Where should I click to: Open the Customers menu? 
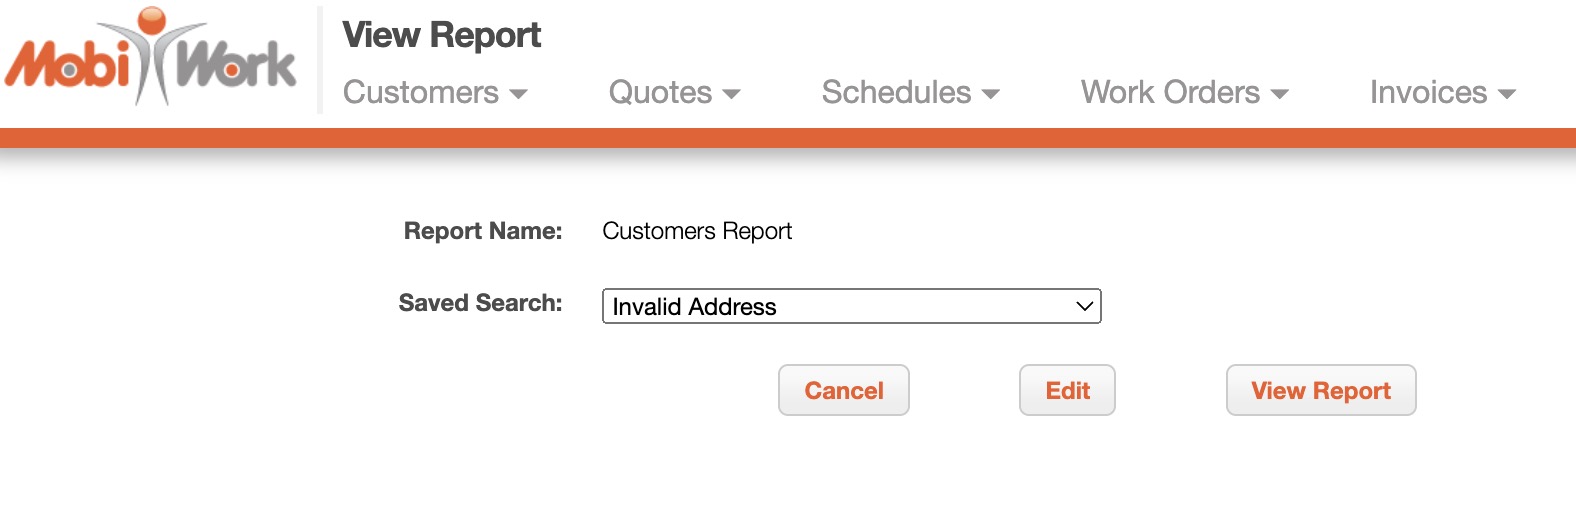tap(421, 92)
